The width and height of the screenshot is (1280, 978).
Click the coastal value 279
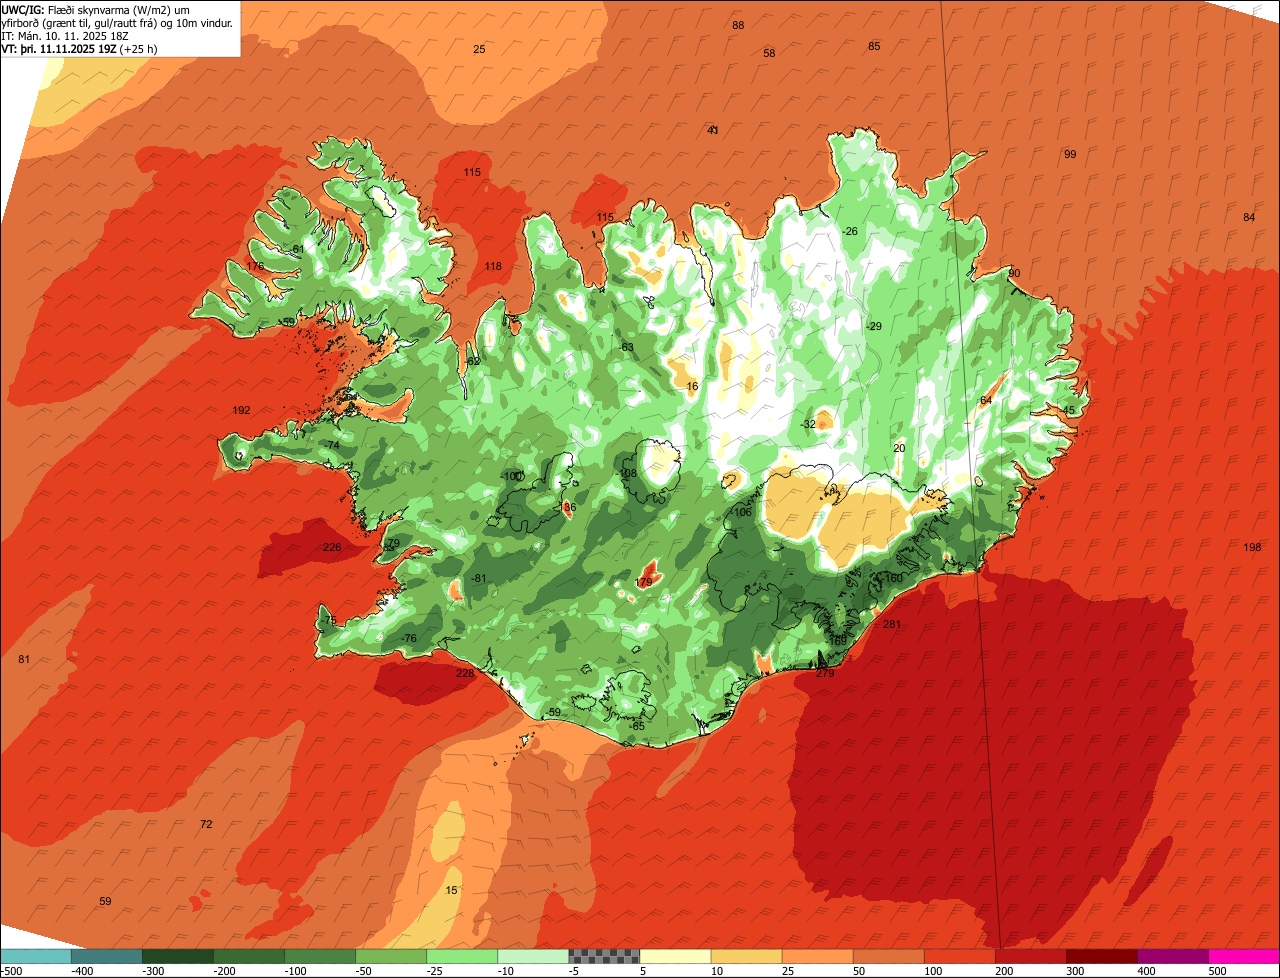[x=825, y=673]
